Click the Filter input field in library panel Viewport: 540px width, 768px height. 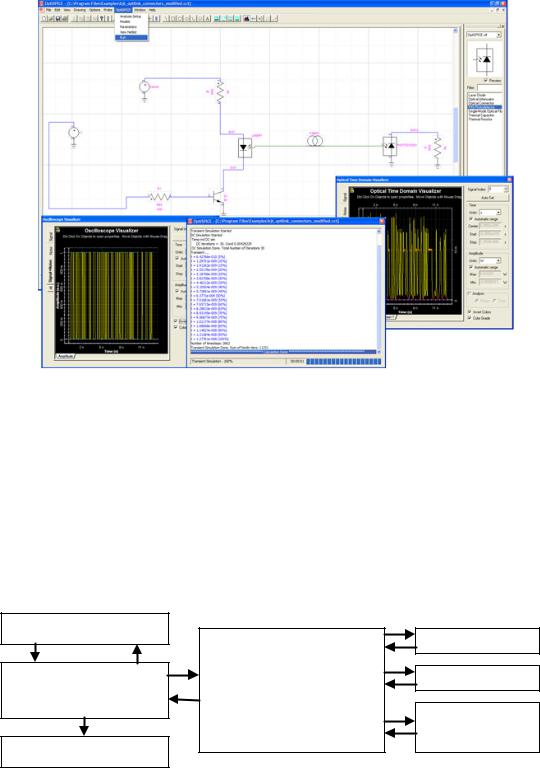coord(490,88)
